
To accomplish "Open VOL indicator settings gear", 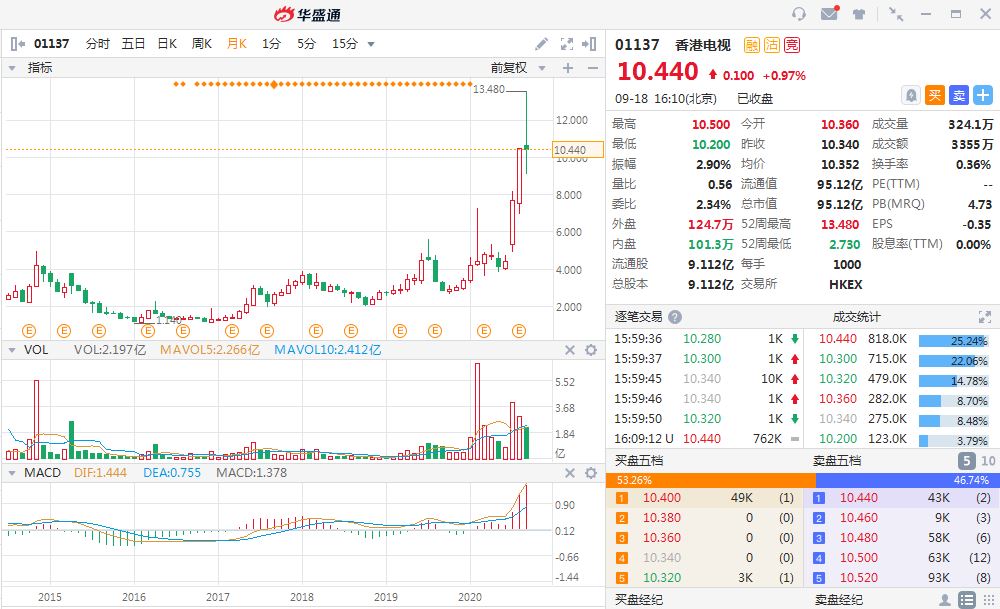I will [591, 350].
